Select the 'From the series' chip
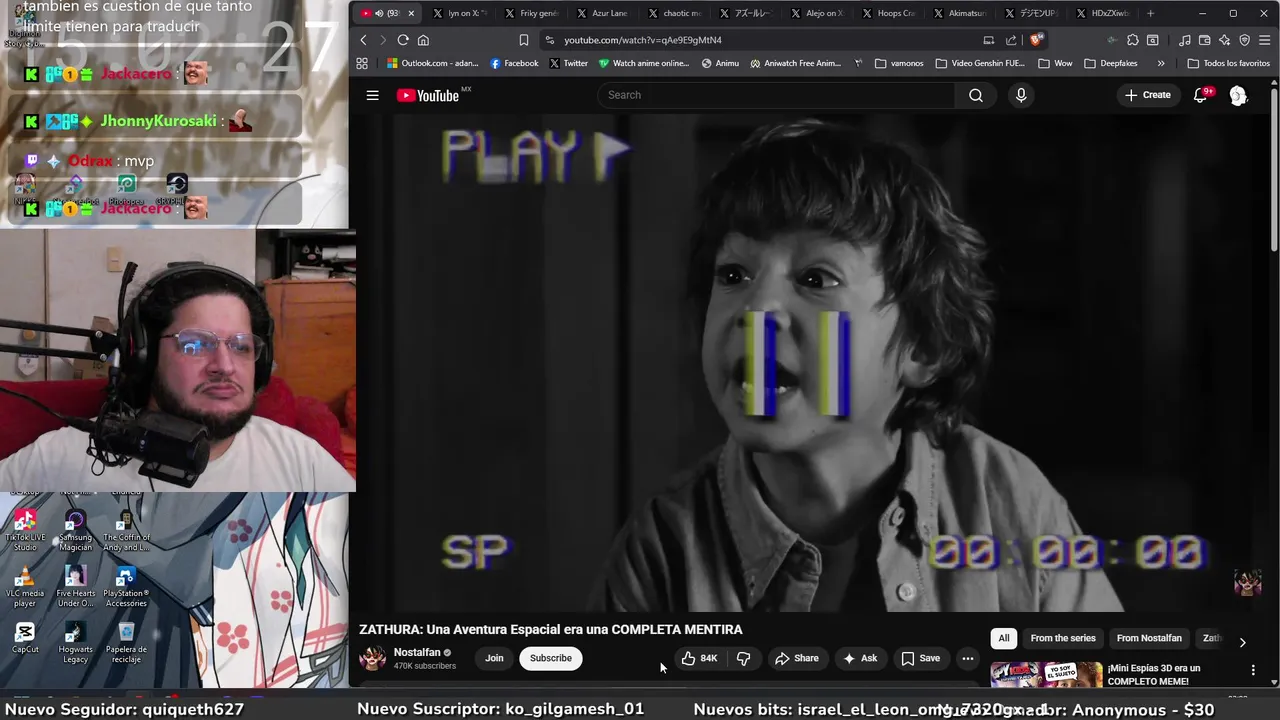 point(1062,638)
